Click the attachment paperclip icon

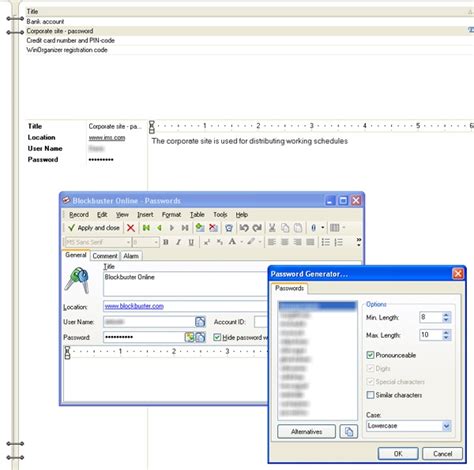tap(313, 228)
